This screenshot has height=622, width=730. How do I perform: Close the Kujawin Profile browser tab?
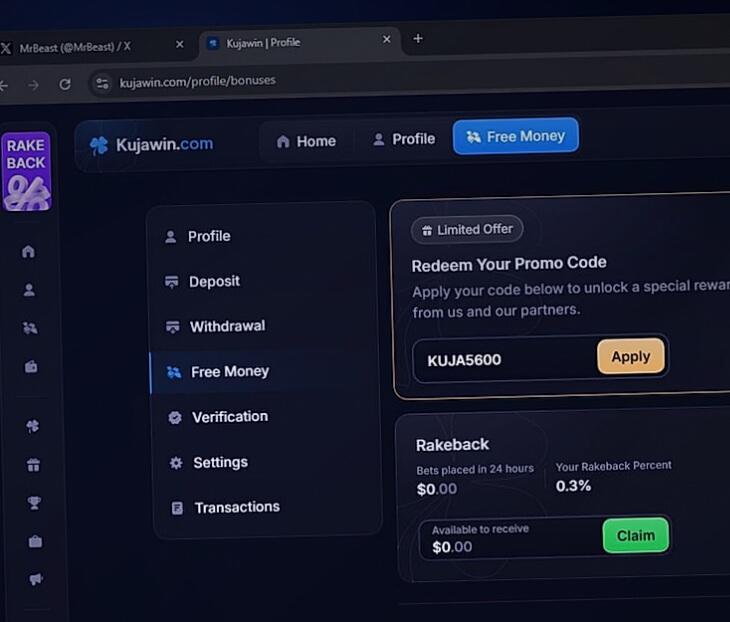[x=386, y=40]
